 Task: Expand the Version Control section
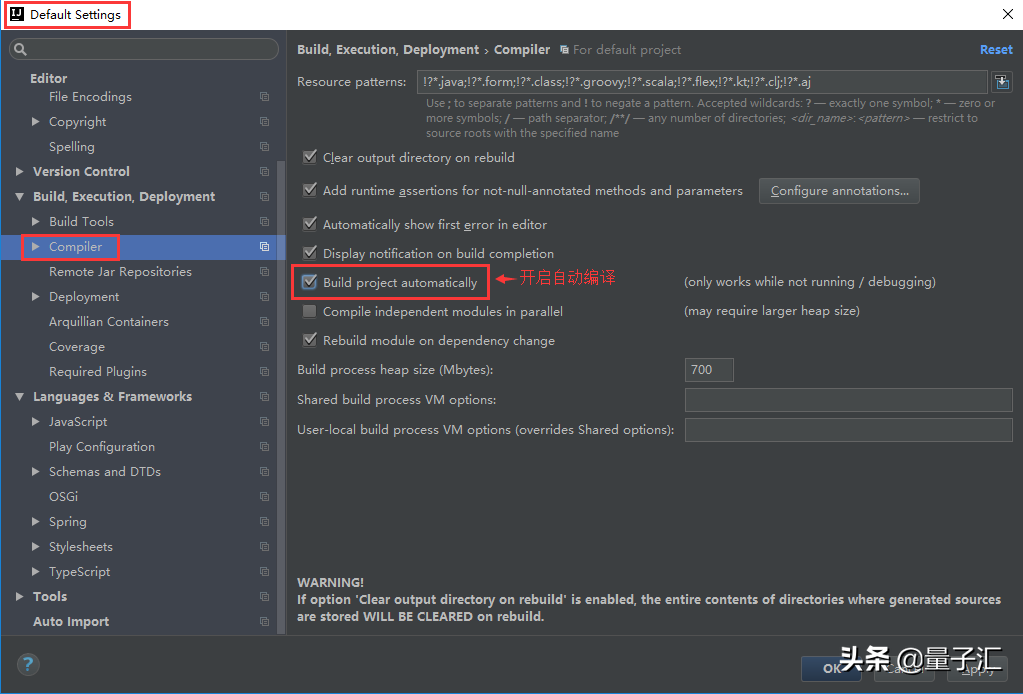pos(17,171)
